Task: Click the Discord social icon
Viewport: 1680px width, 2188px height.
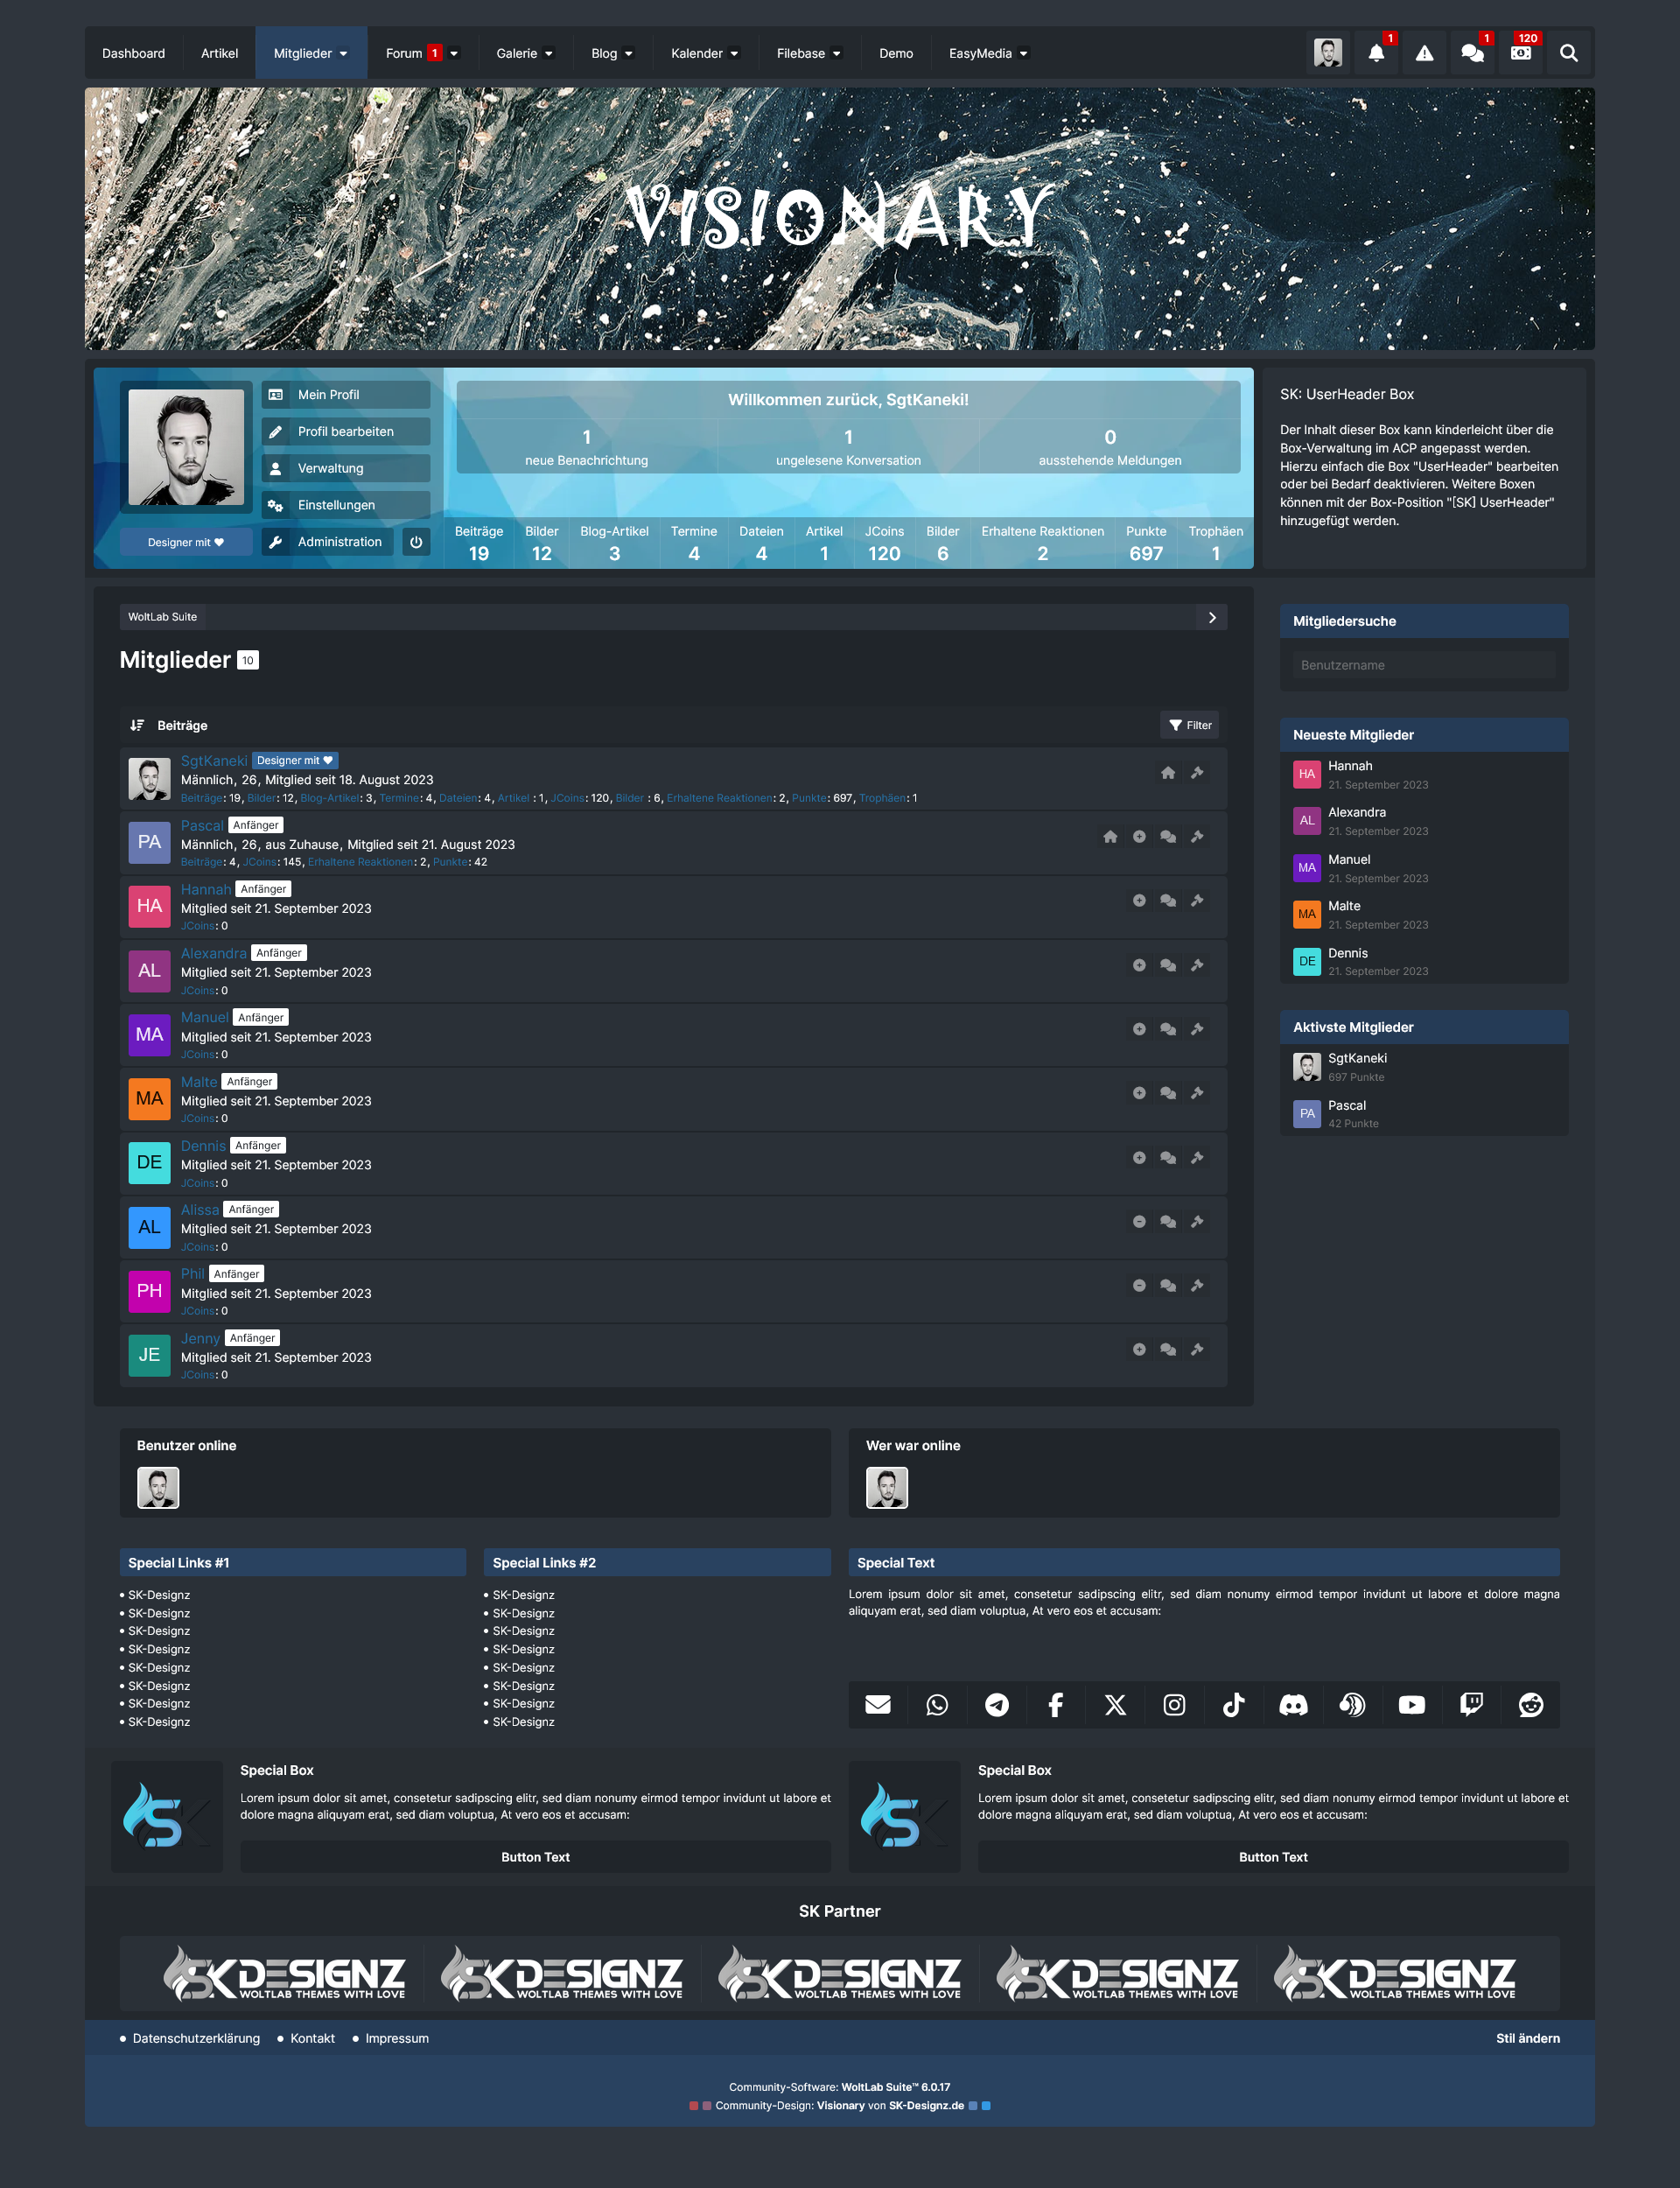Action: tap(1293, 1705)
